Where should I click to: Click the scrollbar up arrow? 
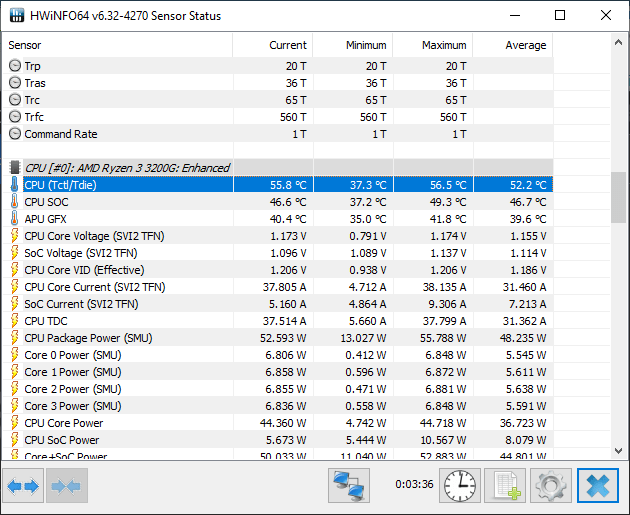coord(618,42)
